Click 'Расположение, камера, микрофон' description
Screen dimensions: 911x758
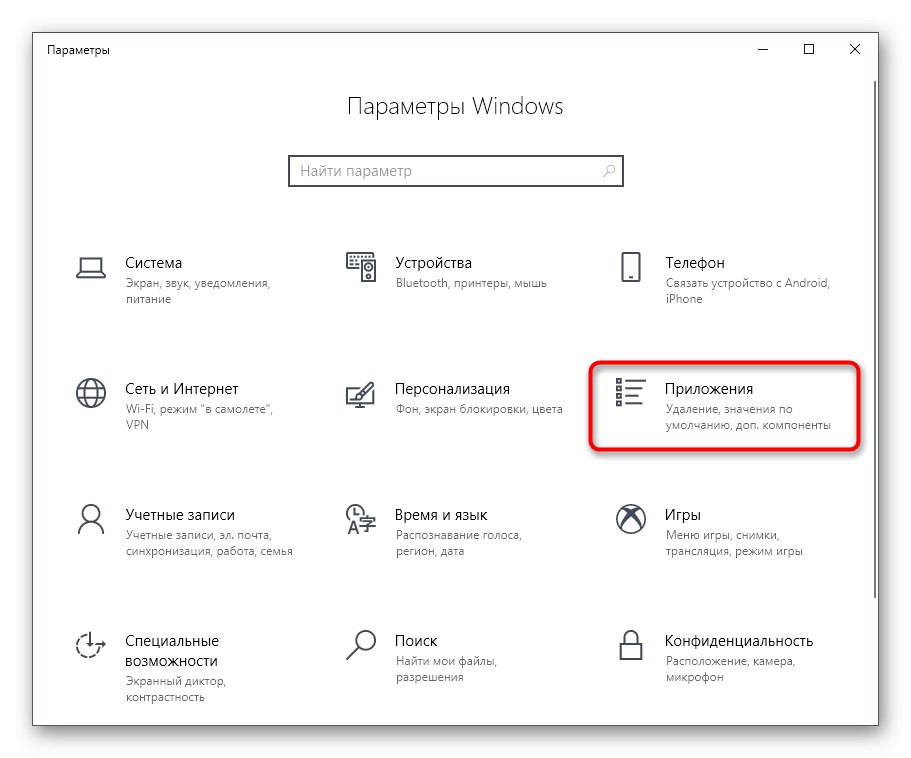tap(730, 669)
